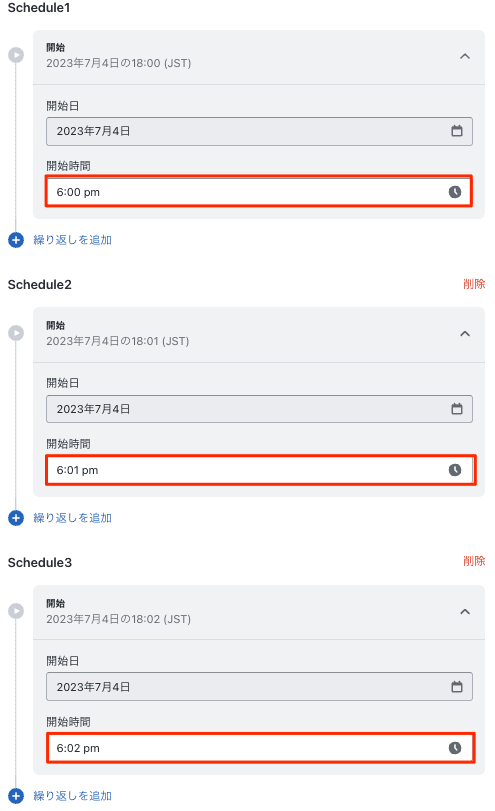The width and height of the screenshot is (495, 811).
Task: Collapse Schedule3 start panel with chevron
Action: (465, 611)
